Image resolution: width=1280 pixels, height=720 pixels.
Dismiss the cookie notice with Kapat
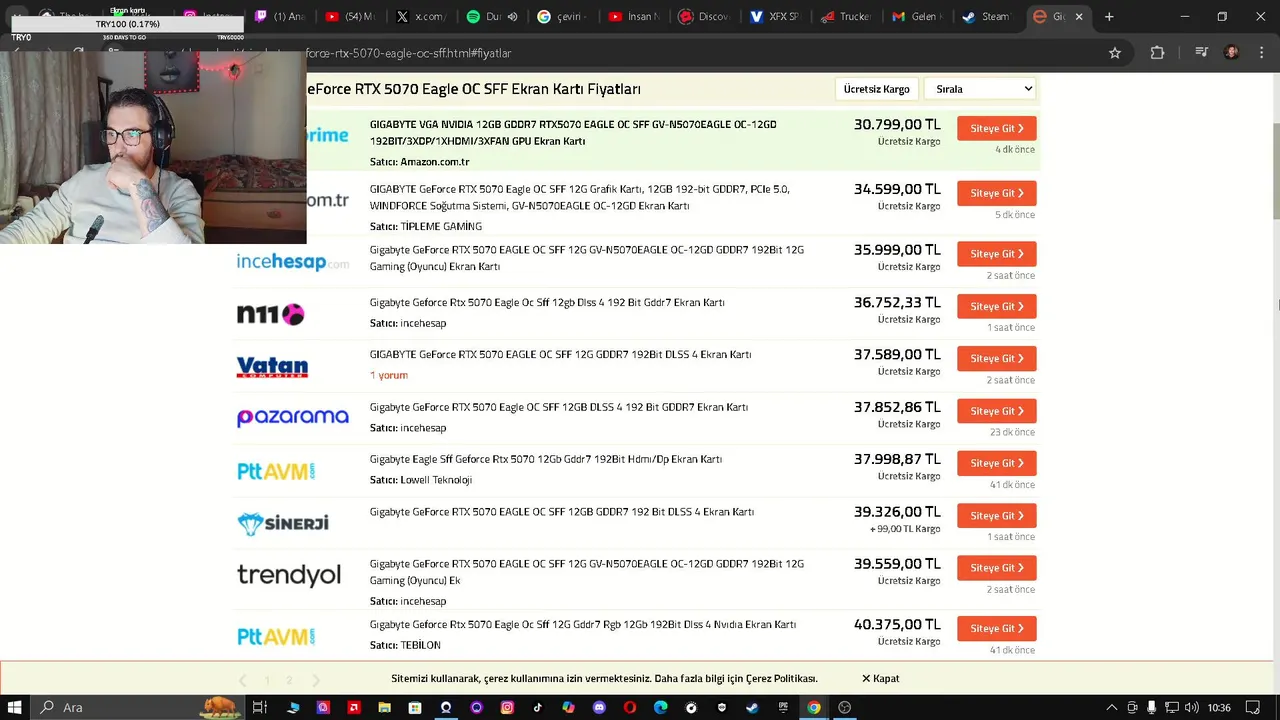tap(881, 678)
